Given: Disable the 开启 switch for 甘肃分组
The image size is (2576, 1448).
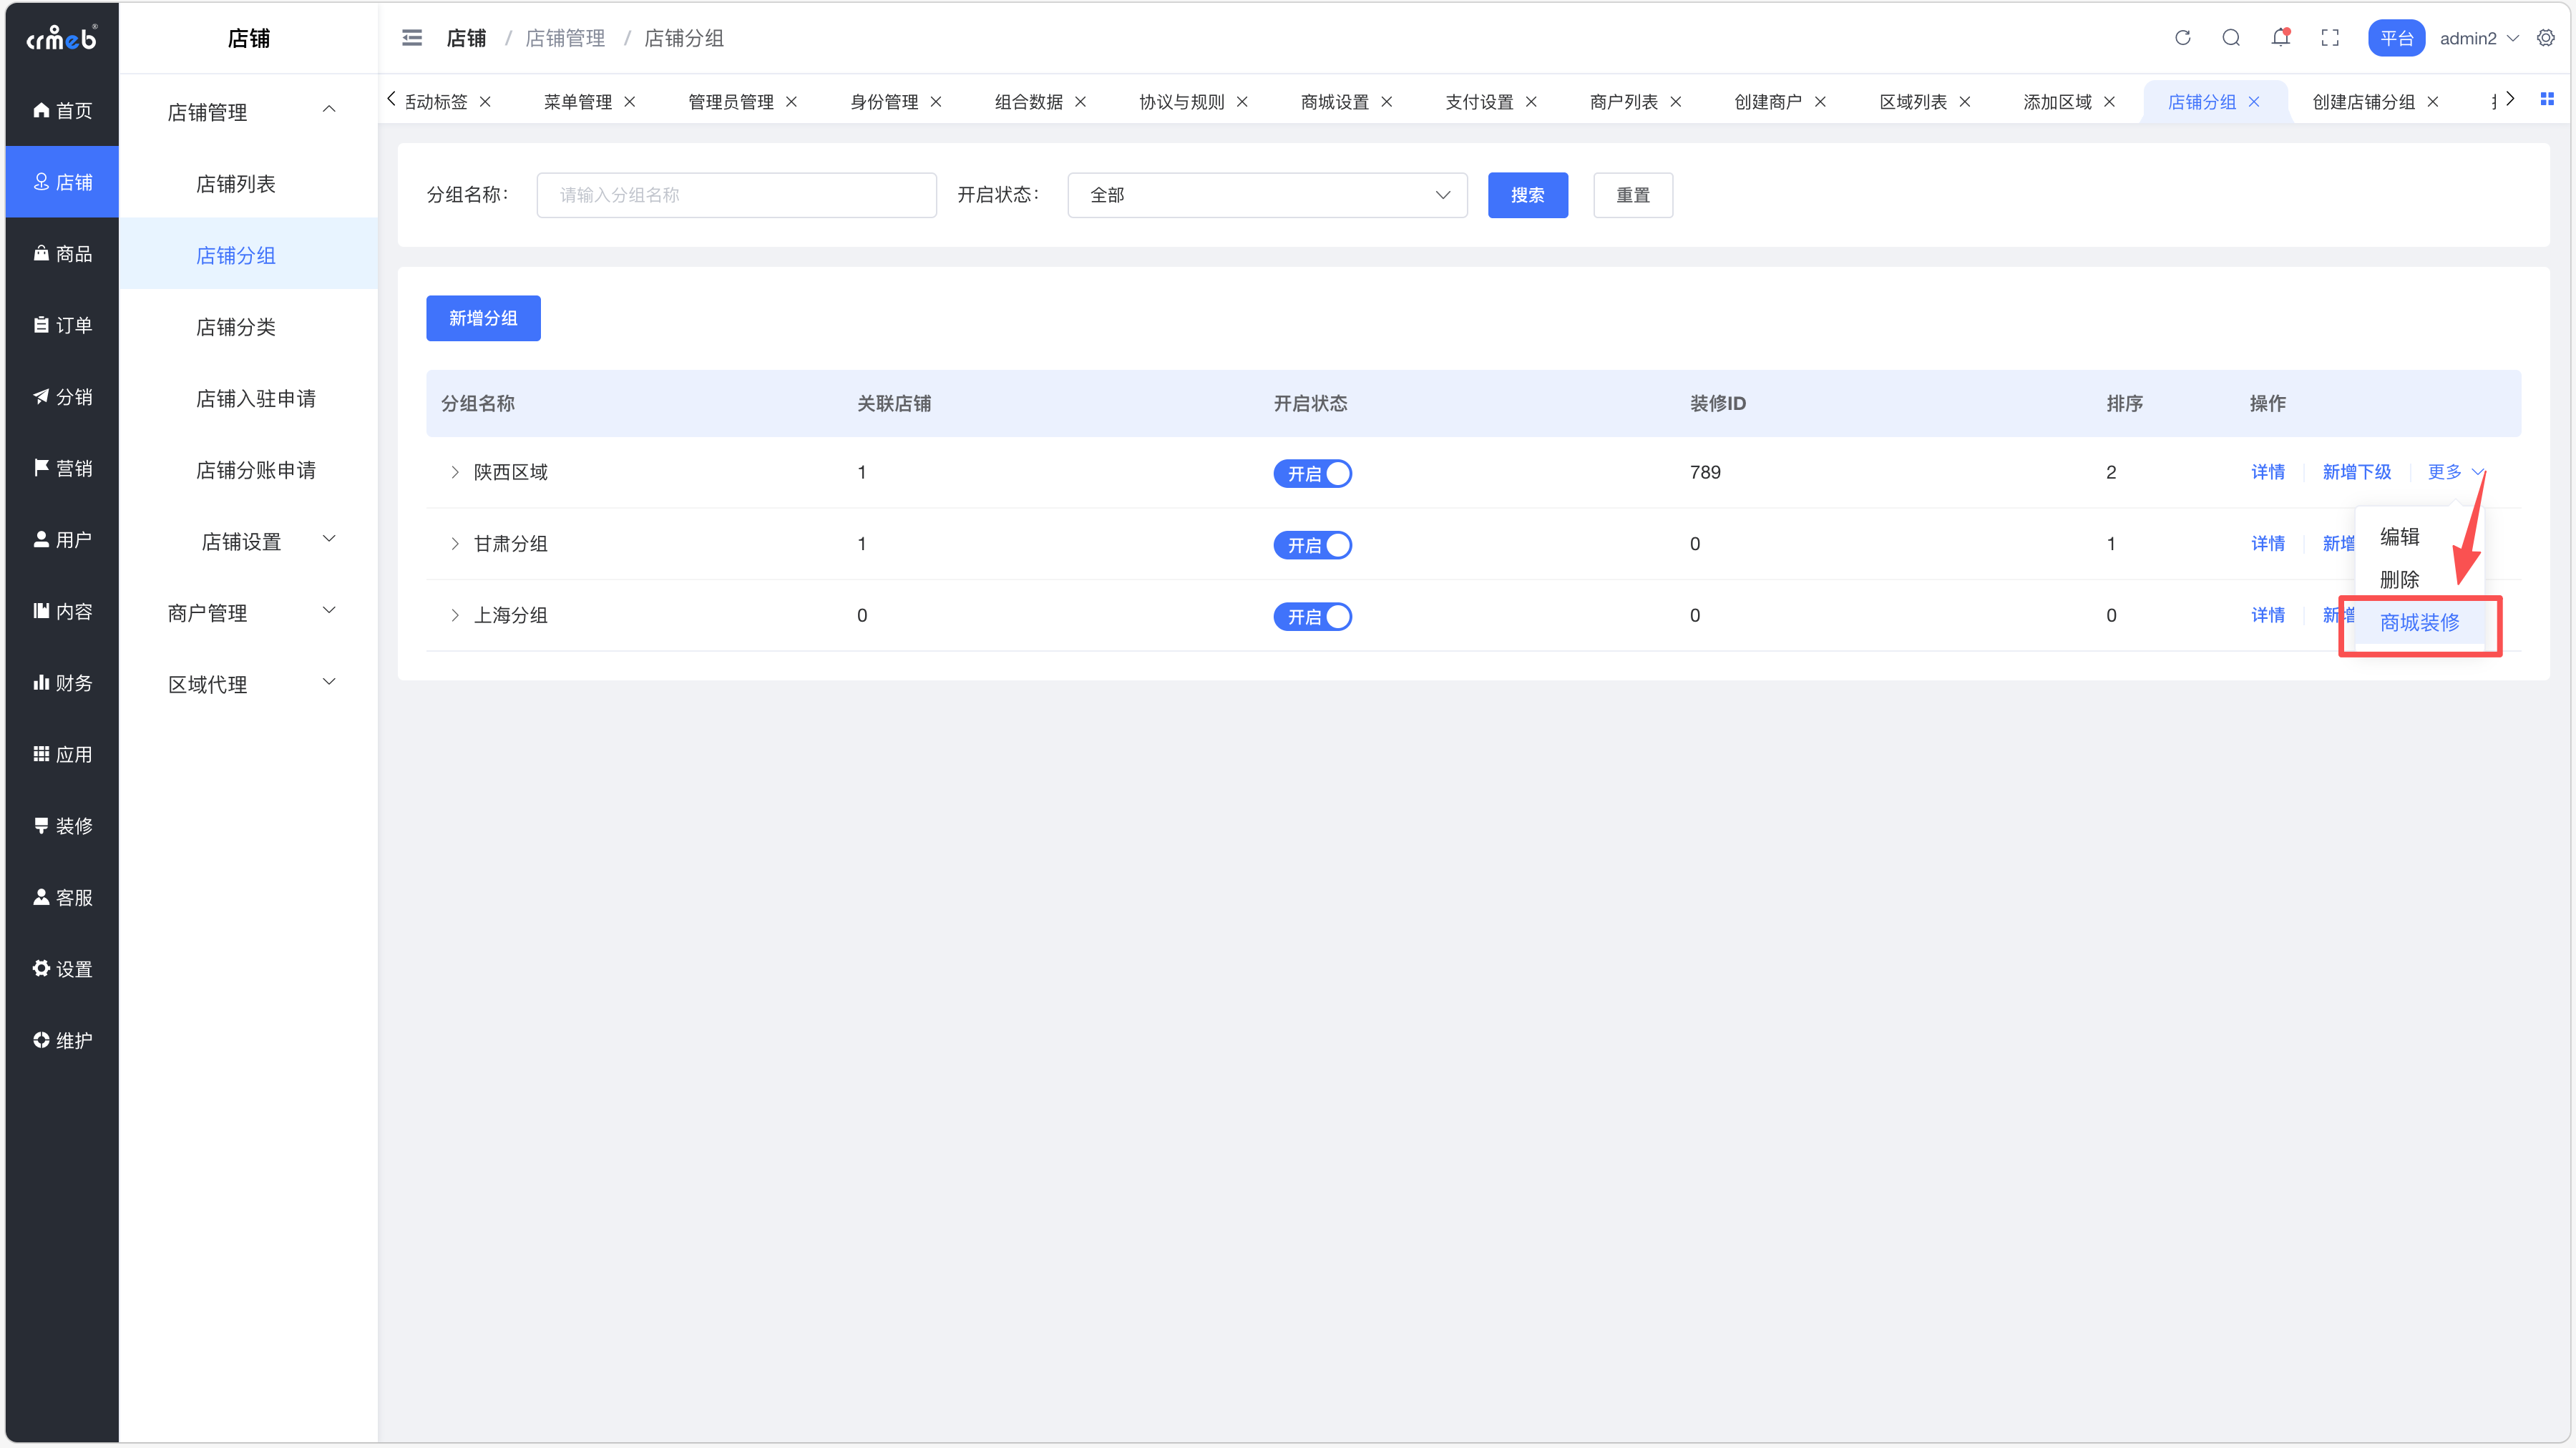Looking at the screenshot, I should click(x=1312, y=545).
